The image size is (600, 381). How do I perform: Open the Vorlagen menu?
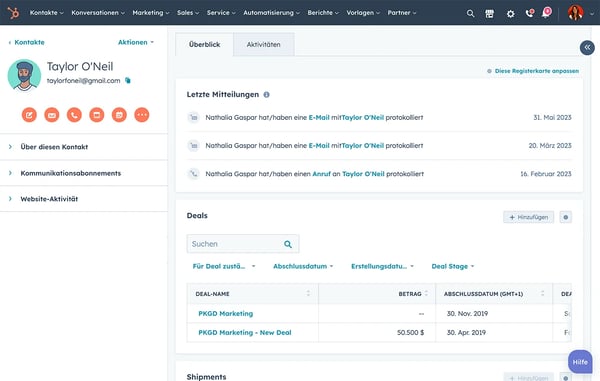click(363, 13)
